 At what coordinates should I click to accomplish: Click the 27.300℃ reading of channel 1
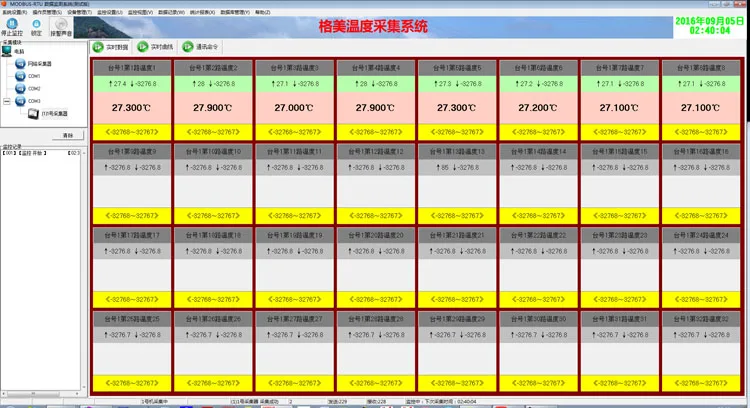point(132,108)
